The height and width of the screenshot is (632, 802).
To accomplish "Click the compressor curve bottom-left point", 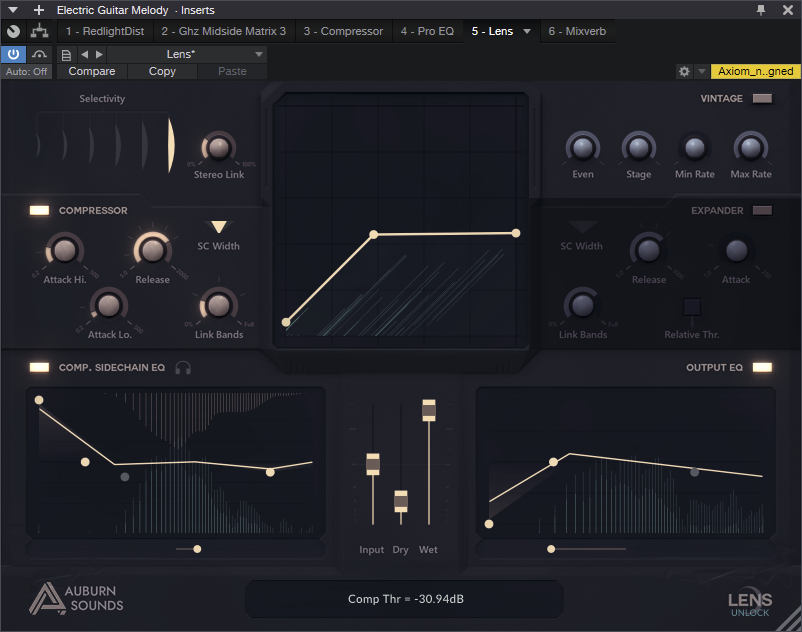I will (x=286, y=322).
